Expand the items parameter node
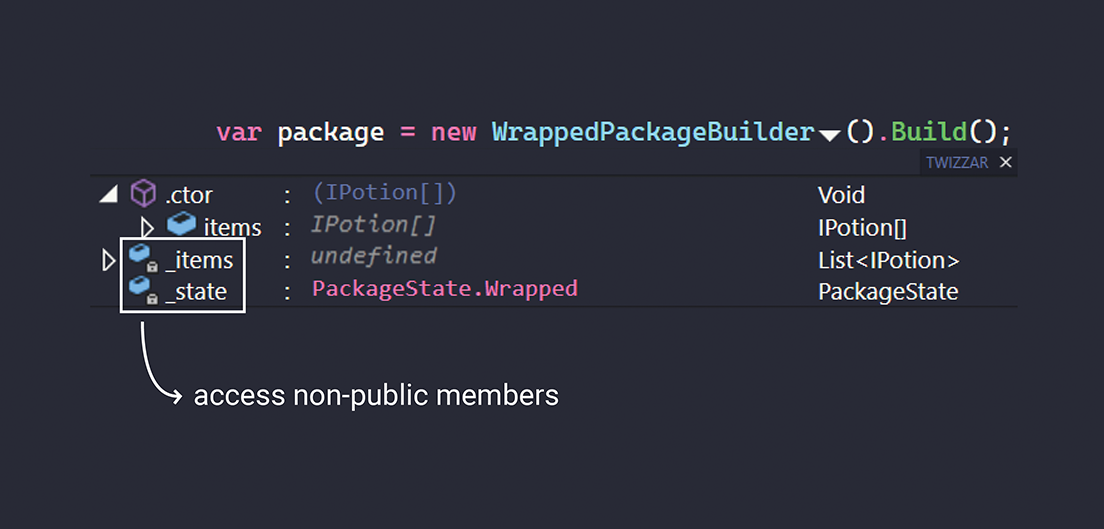Viewport: 1104px width, 529px height. tap(147, 228)
